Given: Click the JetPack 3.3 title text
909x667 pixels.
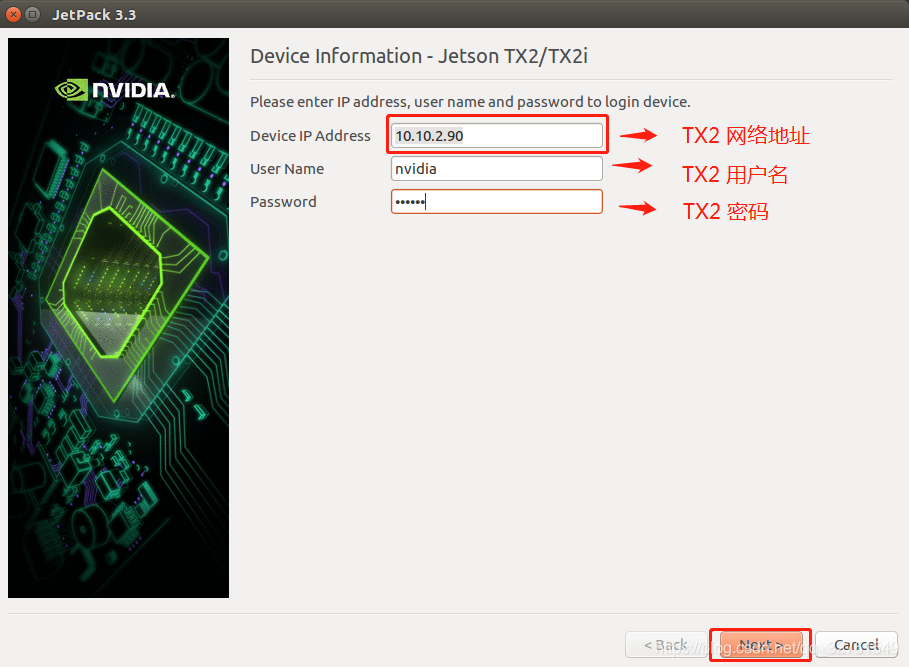Looking at the screenshot, I should [94, 14].
